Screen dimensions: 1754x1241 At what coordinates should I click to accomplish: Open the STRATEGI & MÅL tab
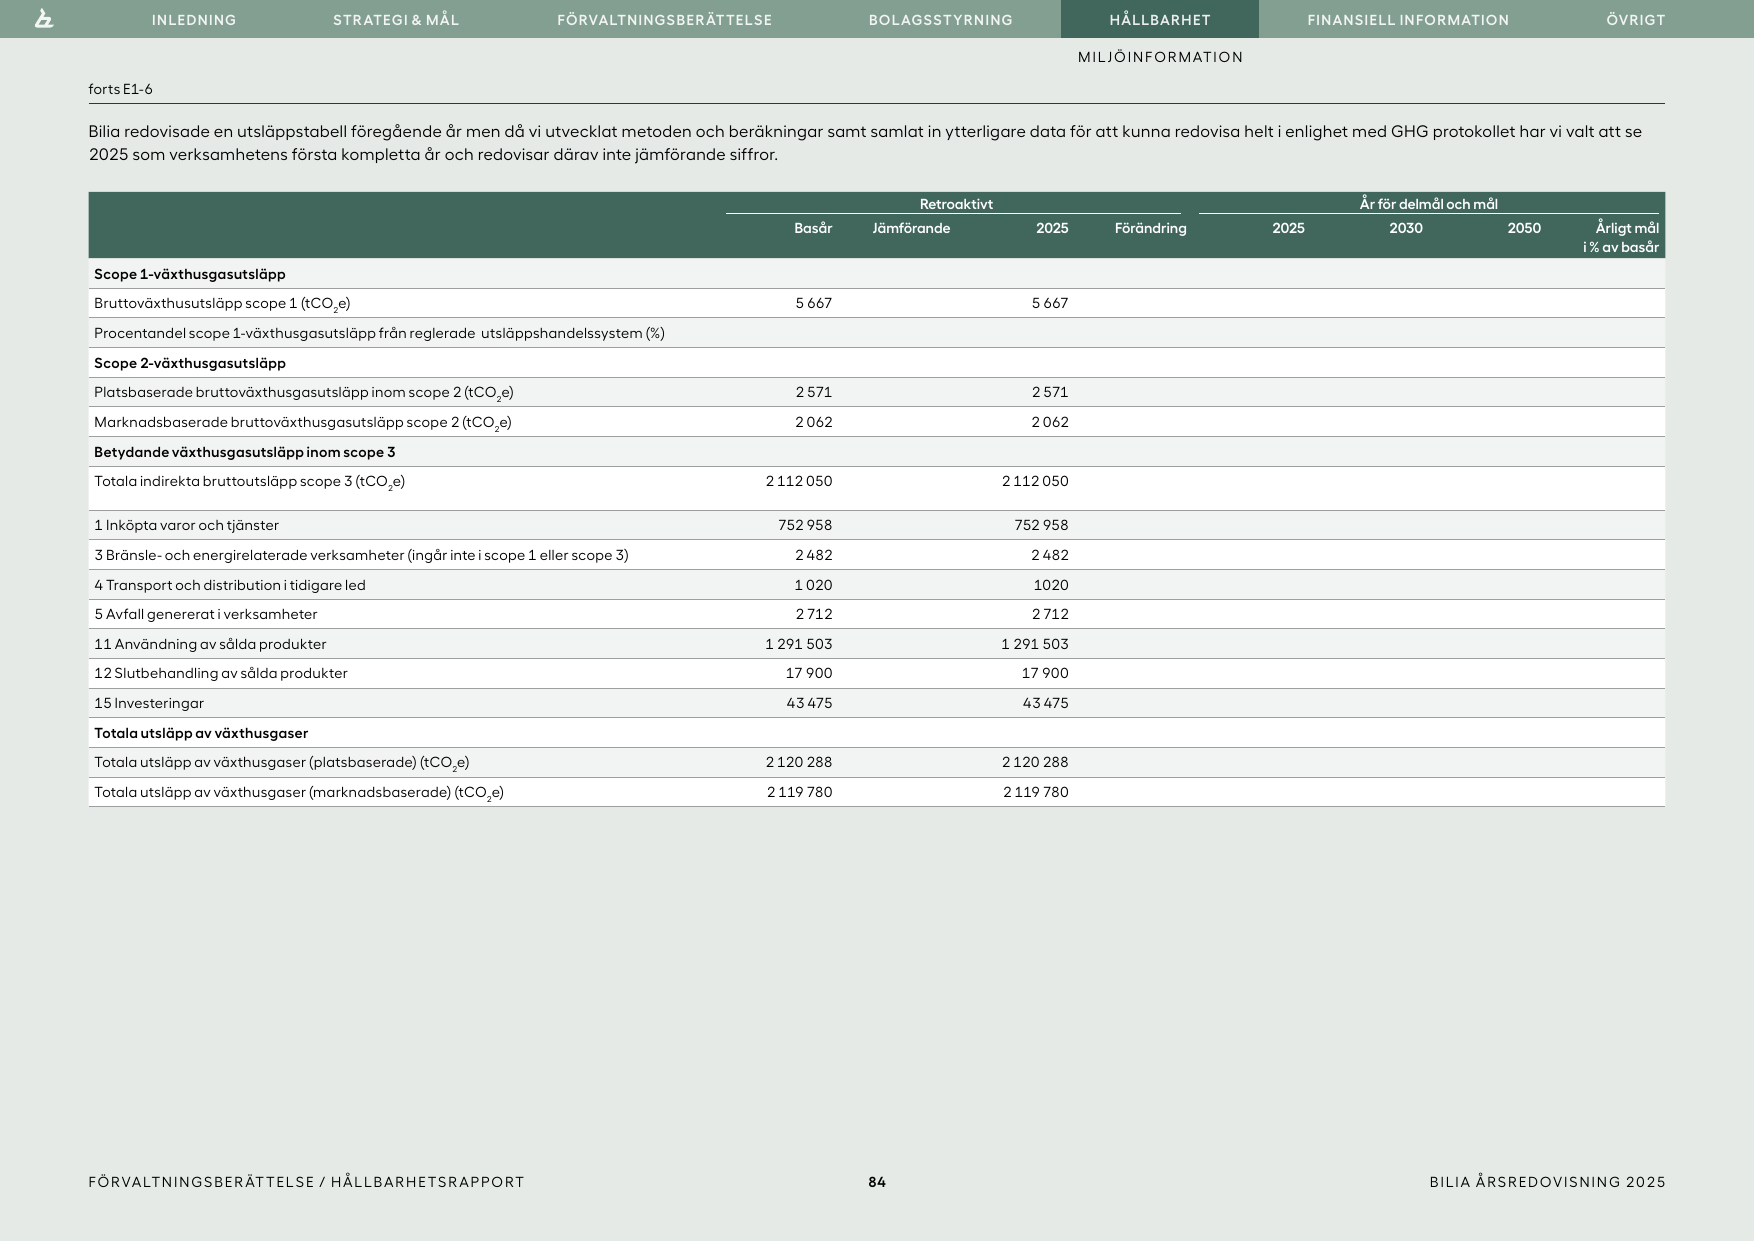(x=396, y=20)
